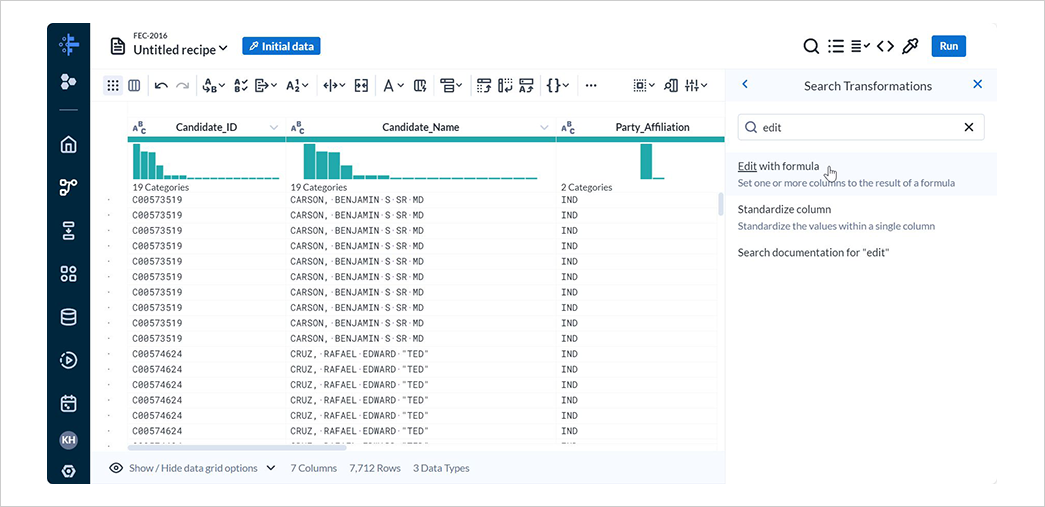Screen dimensions: 1045x507
Task: Clear the "edit" search text
Action: pos(969,127)
